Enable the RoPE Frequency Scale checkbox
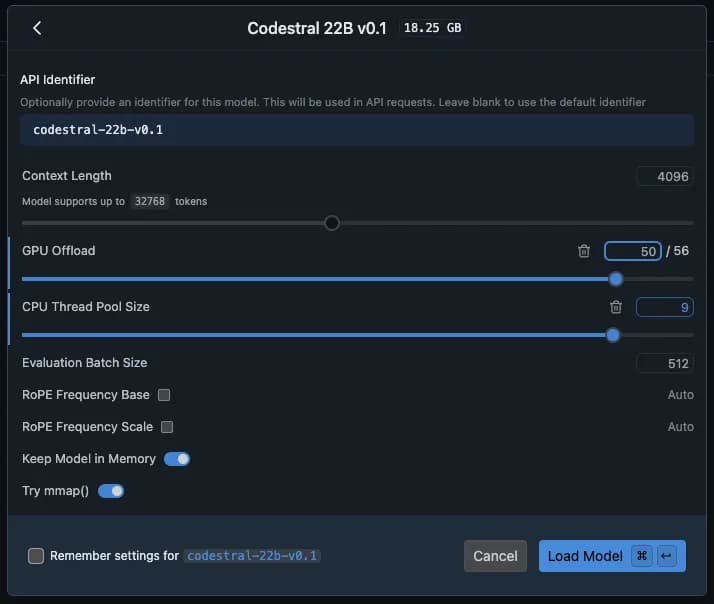714x604 pixels. click(x=167, y=427)
